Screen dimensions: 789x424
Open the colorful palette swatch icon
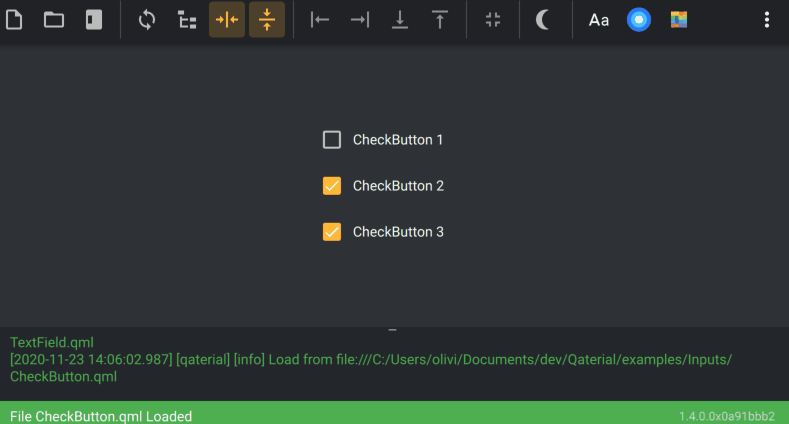[679, 20]
